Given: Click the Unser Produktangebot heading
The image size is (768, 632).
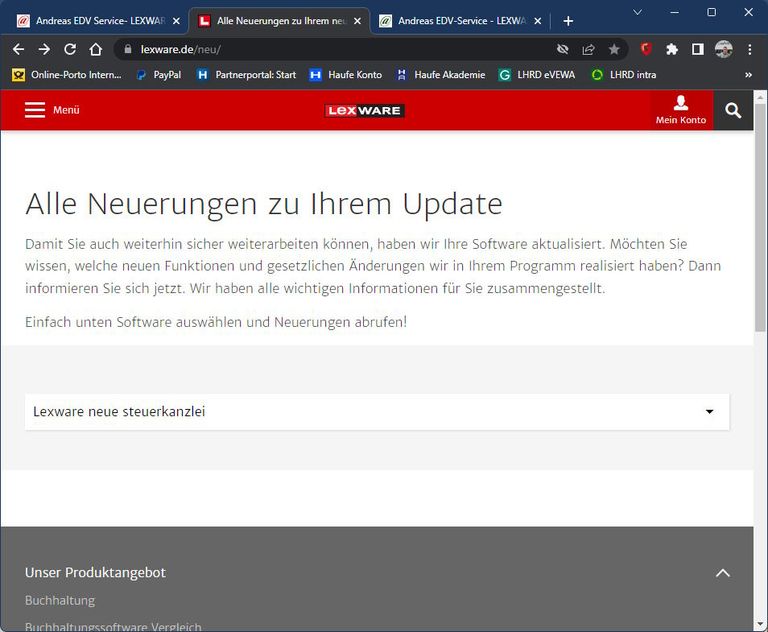Looking at the screenshot, I should click(x=95, y=572).
